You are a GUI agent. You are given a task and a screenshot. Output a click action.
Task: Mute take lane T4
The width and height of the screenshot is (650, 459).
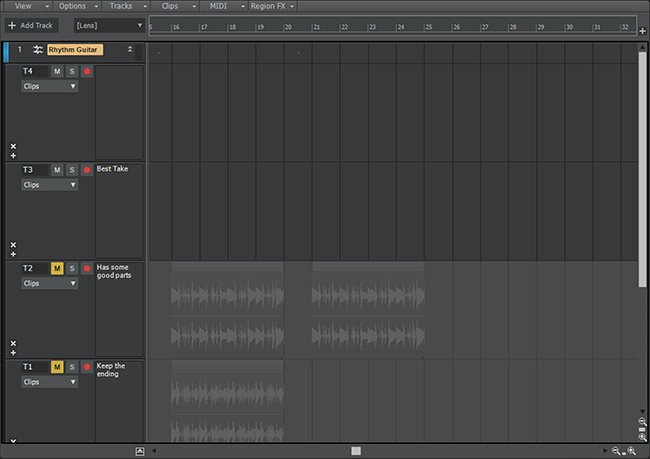(x=57, y=71)
